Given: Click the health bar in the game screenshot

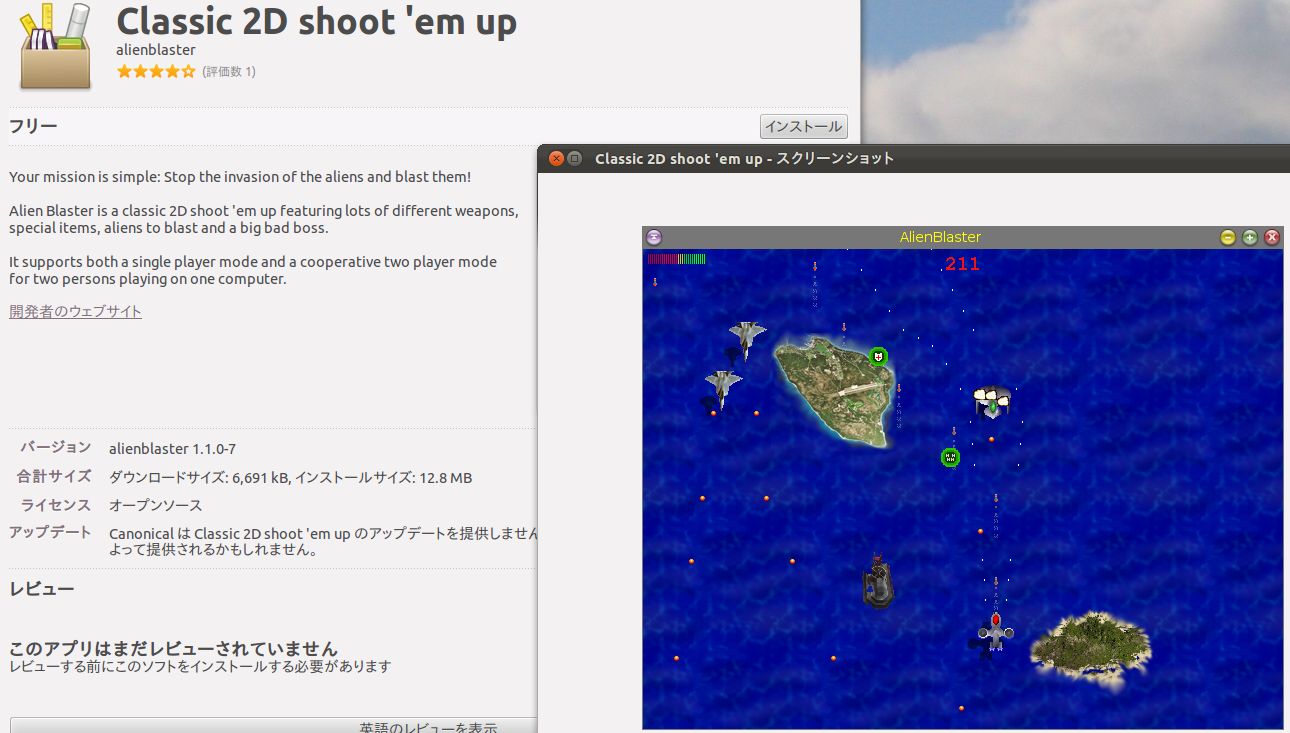Looking at the screenshot, I should (677, 259).
